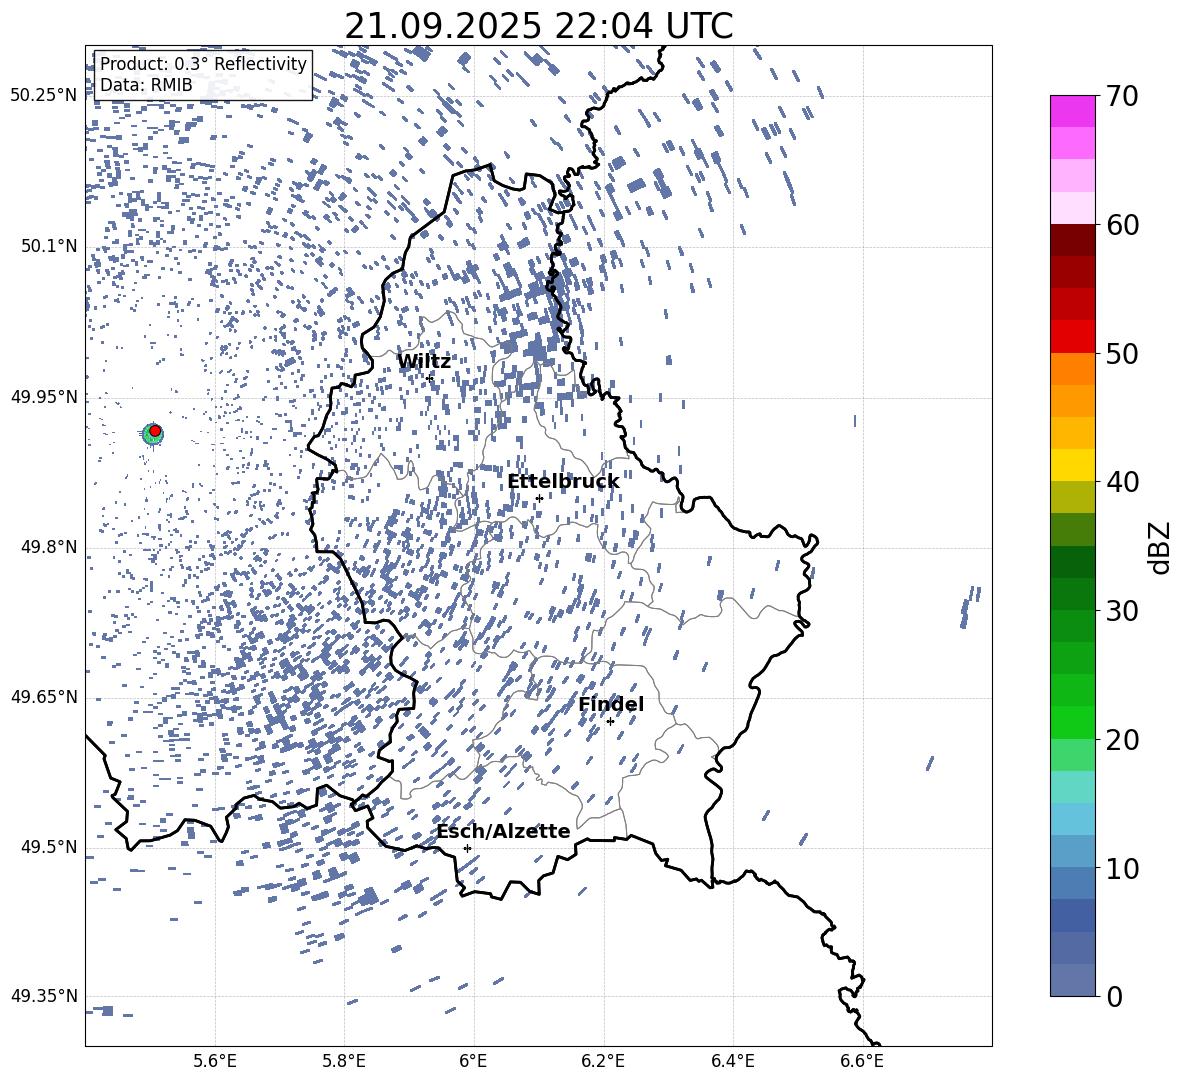Screen dimensions: 1184x1081
Task: Click the Ettelbruck city label
Action: [x=563, y=482]
